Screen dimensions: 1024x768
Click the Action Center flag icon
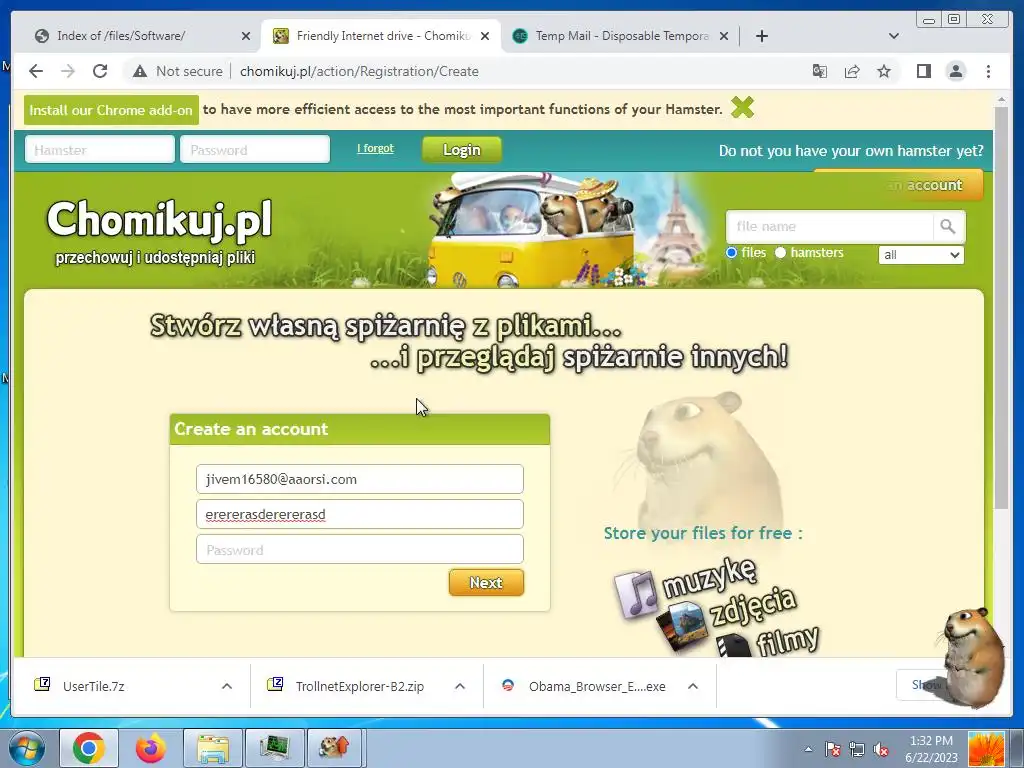[832, 749]
